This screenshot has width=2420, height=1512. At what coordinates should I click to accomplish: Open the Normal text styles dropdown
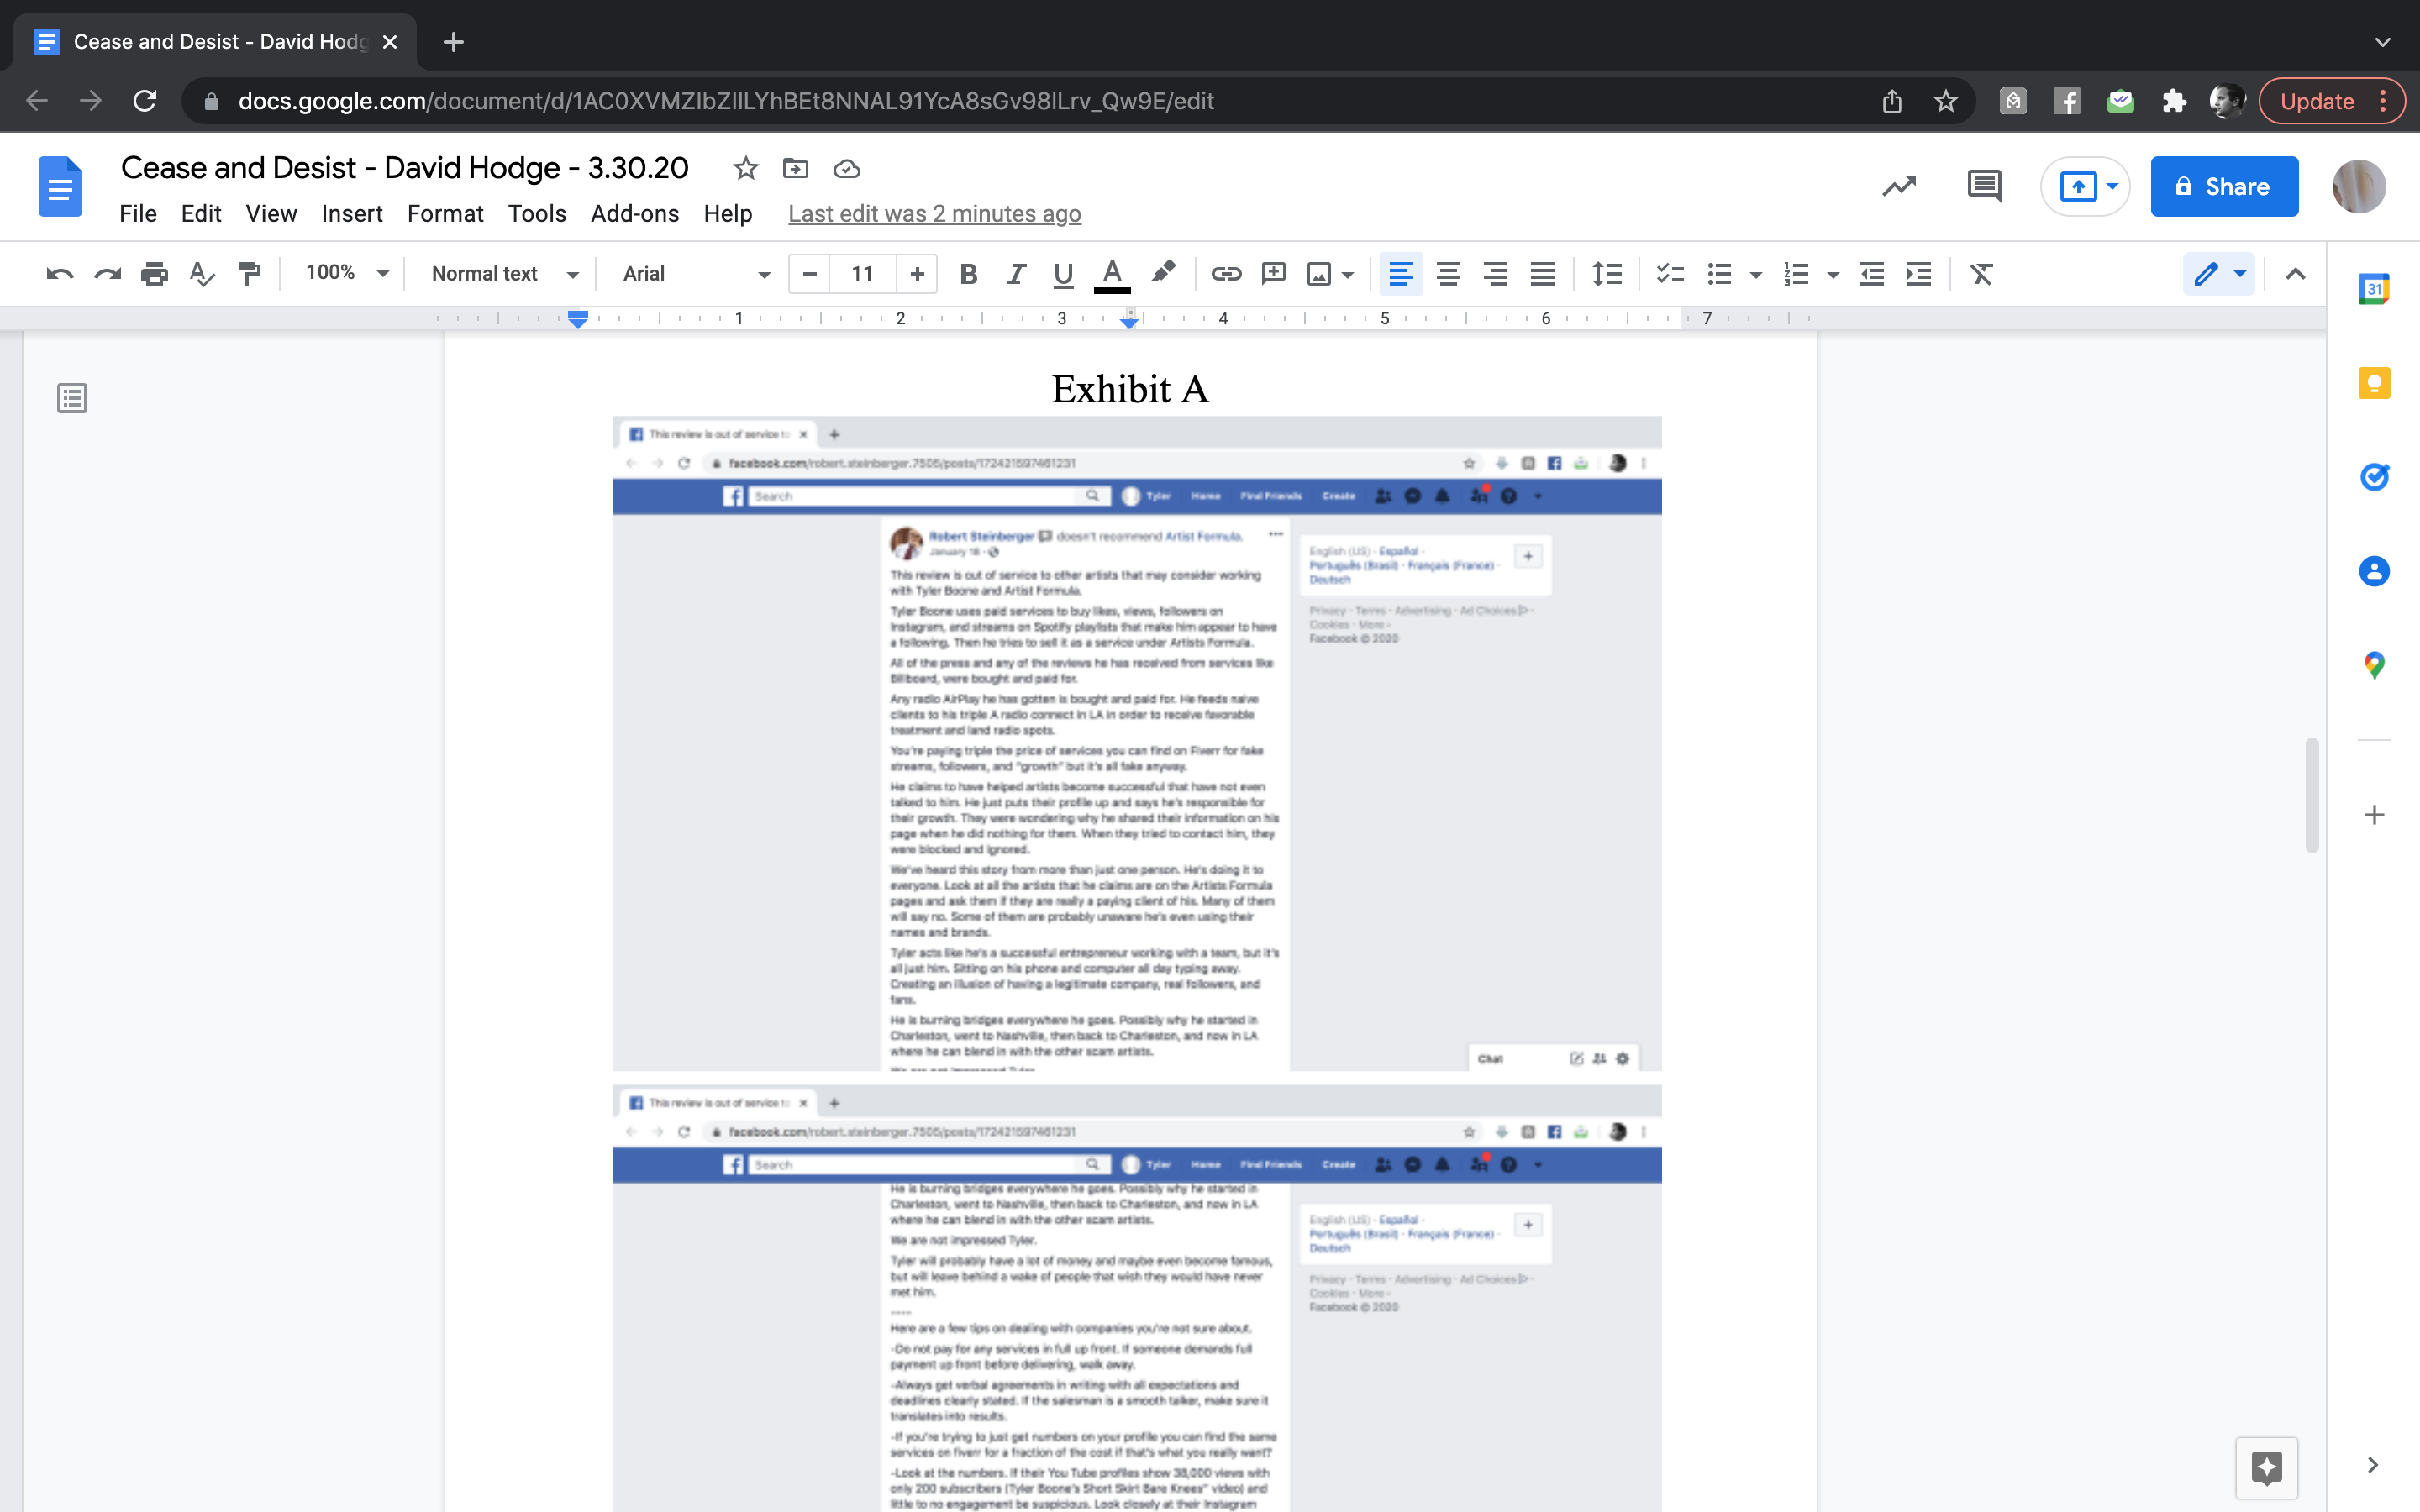click(x=505, y=274)
